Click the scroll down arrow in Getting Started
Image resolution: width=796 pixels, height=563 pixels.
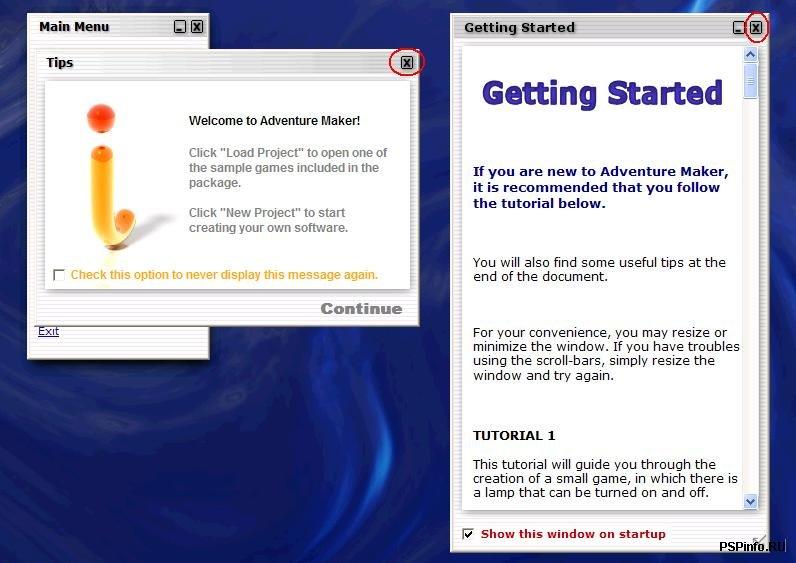coord(751,501)
